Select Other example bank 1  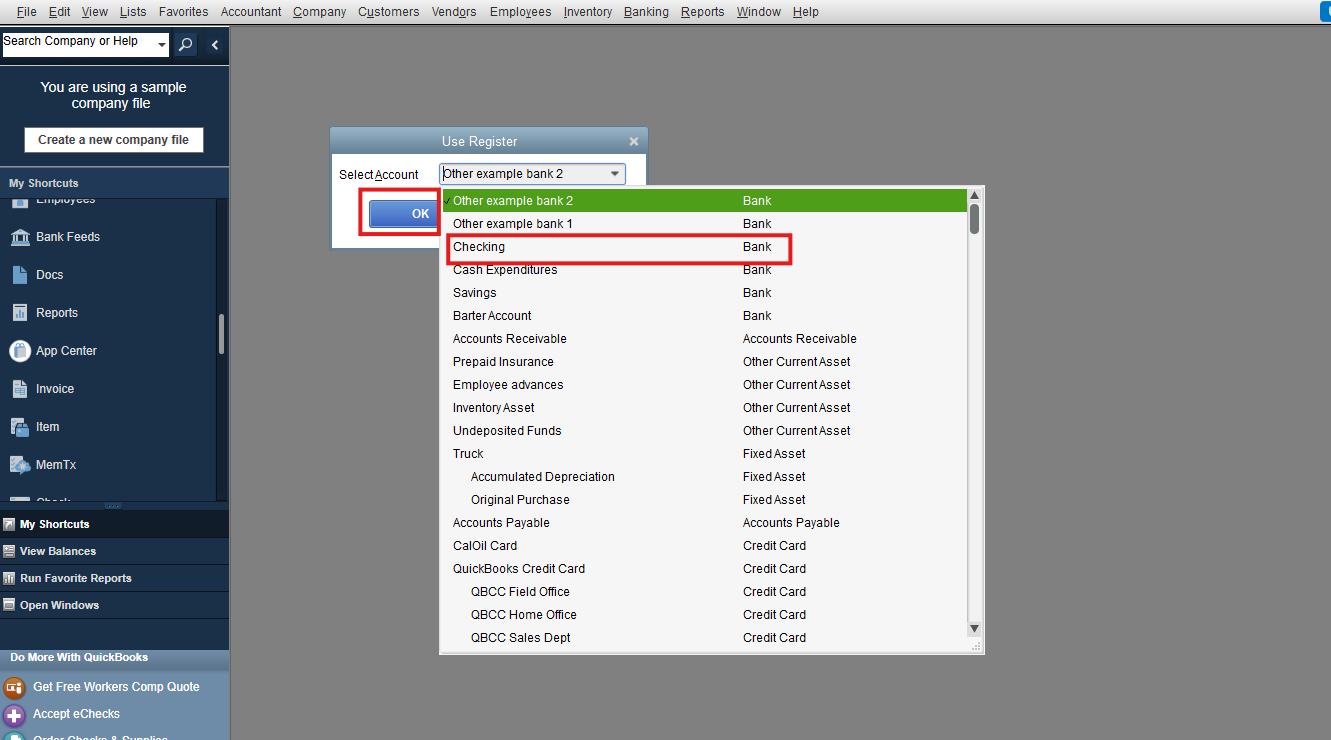[704, 224]
